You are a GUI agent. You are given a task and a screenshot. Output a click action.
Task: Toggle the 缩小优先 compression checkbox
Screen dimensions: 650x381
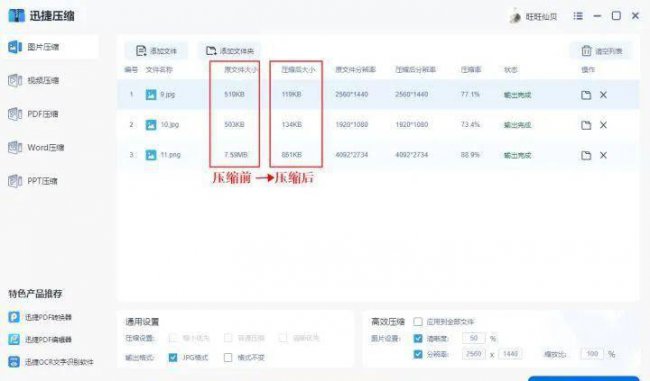click(x=173, y=338)
